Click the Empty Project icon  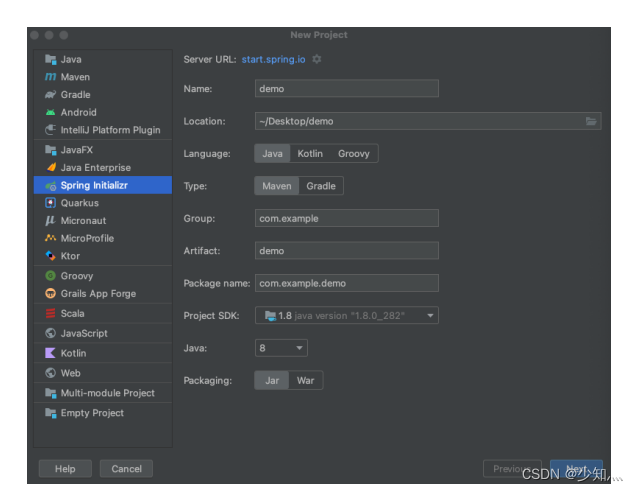pos(50,413)
